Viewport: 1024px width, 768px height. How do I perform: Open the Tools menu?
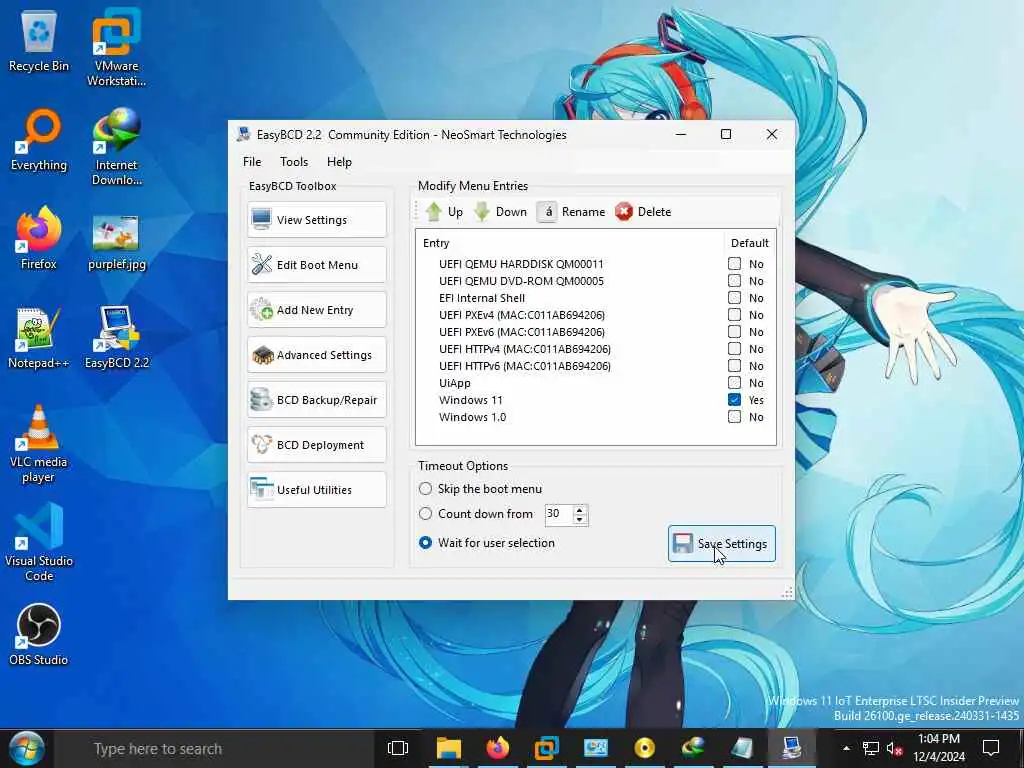(294, 161)
